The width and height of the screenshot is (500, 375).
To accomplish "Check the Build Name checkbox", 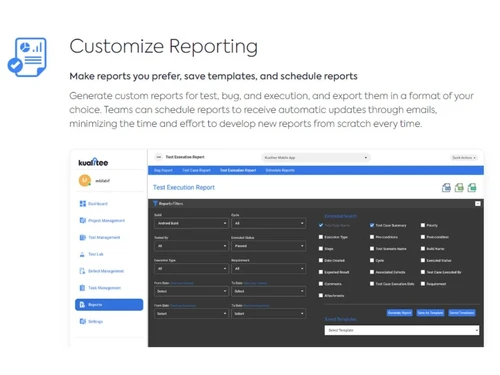I will [423, 249].
